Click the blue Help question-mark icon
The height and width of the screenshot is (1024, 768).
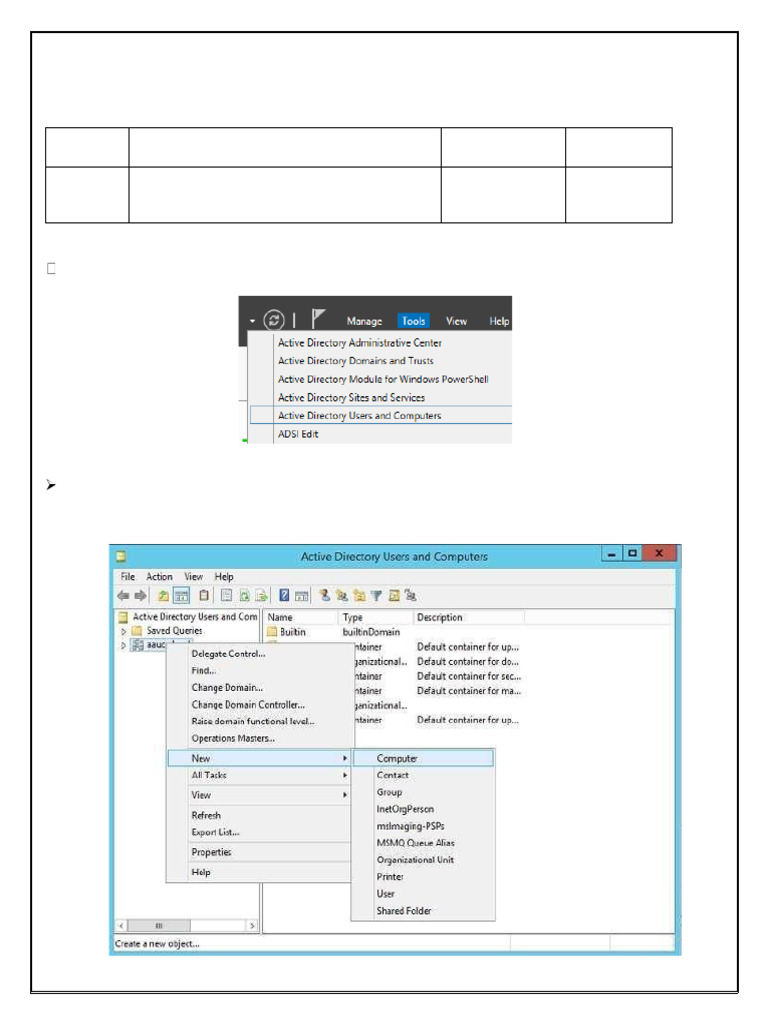click(x=284, y=595)
